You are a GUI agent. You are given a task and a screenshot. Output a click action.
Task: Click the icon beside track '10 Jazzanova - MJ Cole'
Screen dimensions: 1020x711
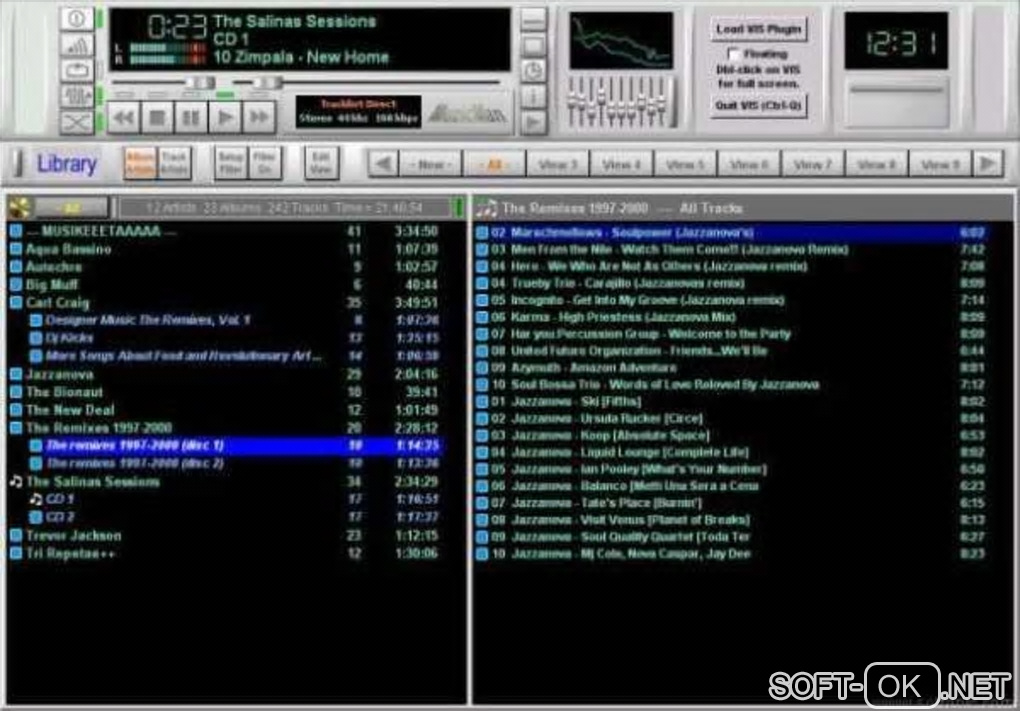[x=482, y=554]
